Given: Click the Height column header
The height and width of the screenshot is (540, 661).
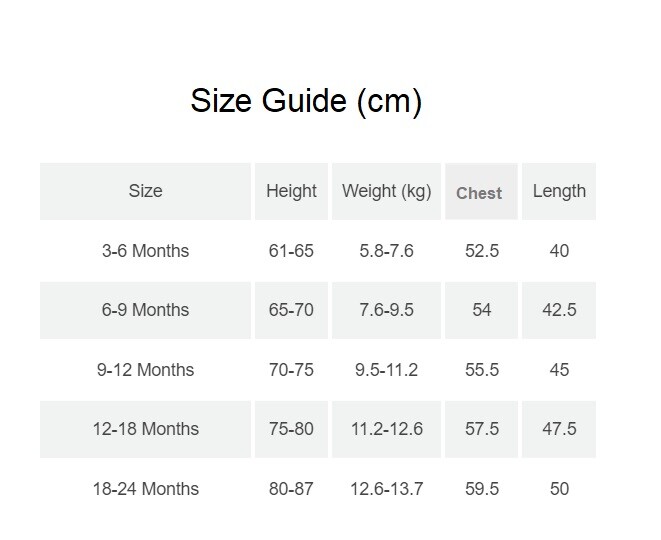Looking at the screenshot, I should [x=291, y=191].
